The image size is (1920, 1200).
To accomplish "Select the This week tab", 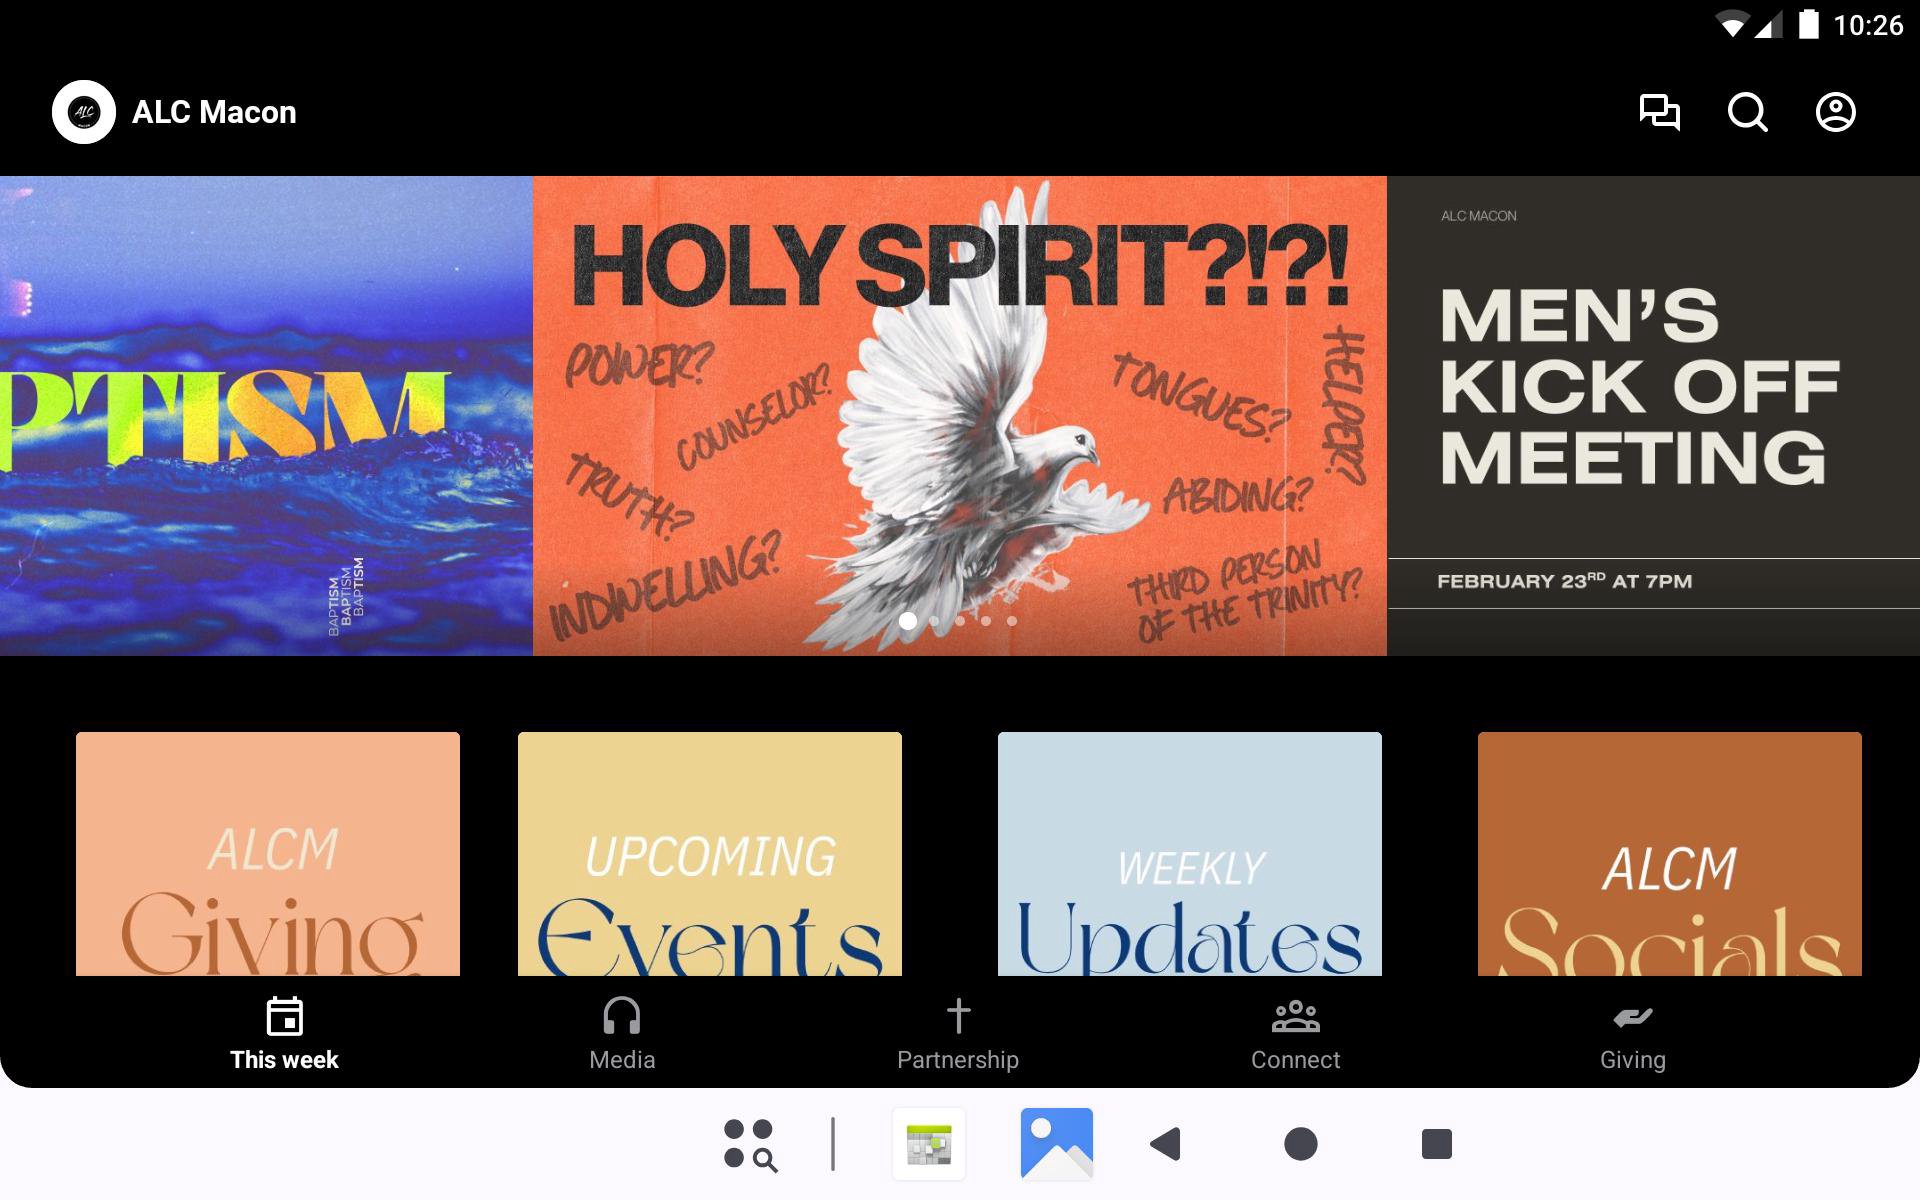I will [x=284, y=1034].
